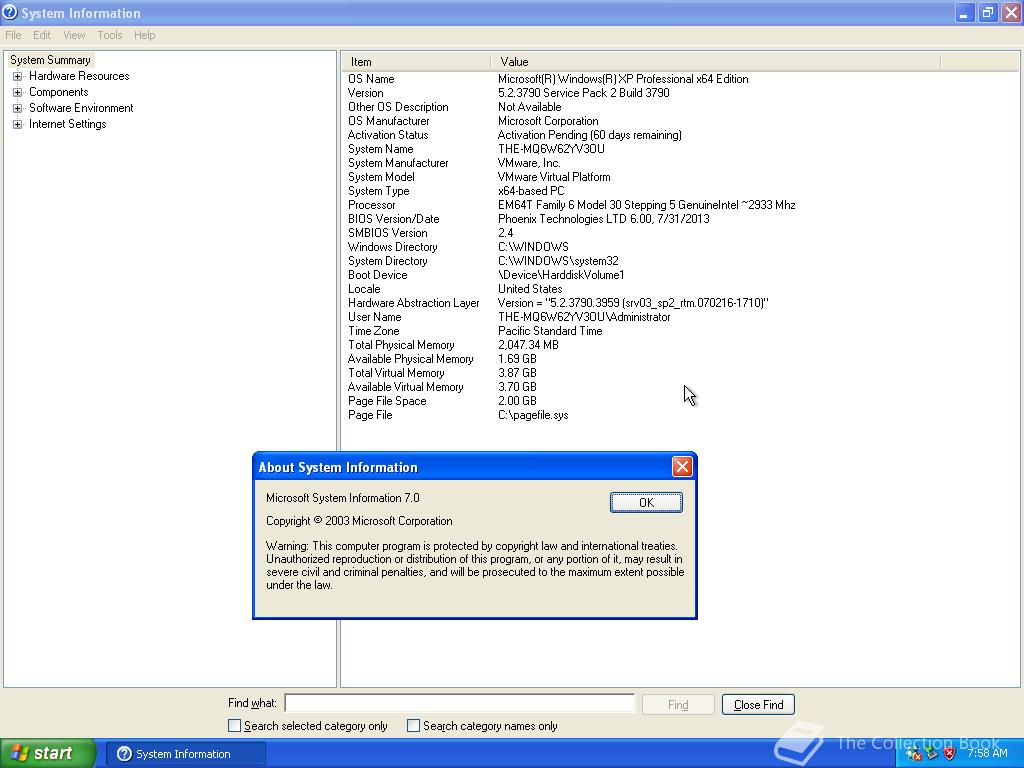Screen dimensions: 1024x768
Task: Click the Microsoft Corporation manufacturer value
Action: [548, 121]
